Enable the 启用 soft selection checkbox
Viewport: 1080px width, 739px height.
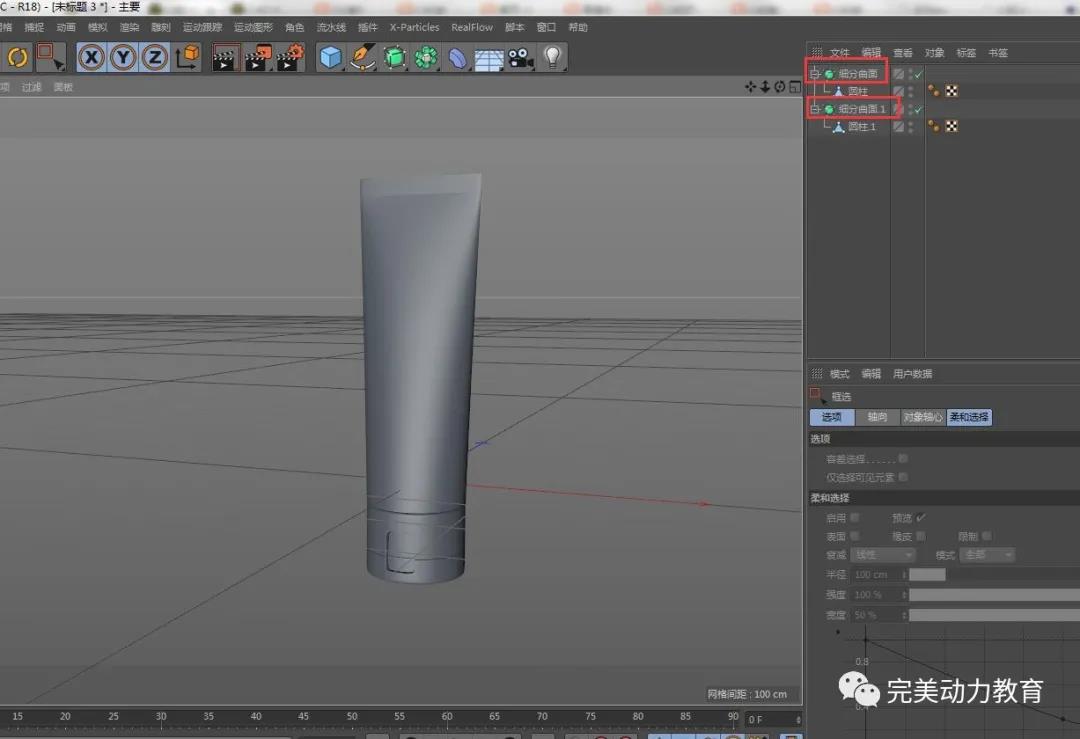[x=854, y=517]
